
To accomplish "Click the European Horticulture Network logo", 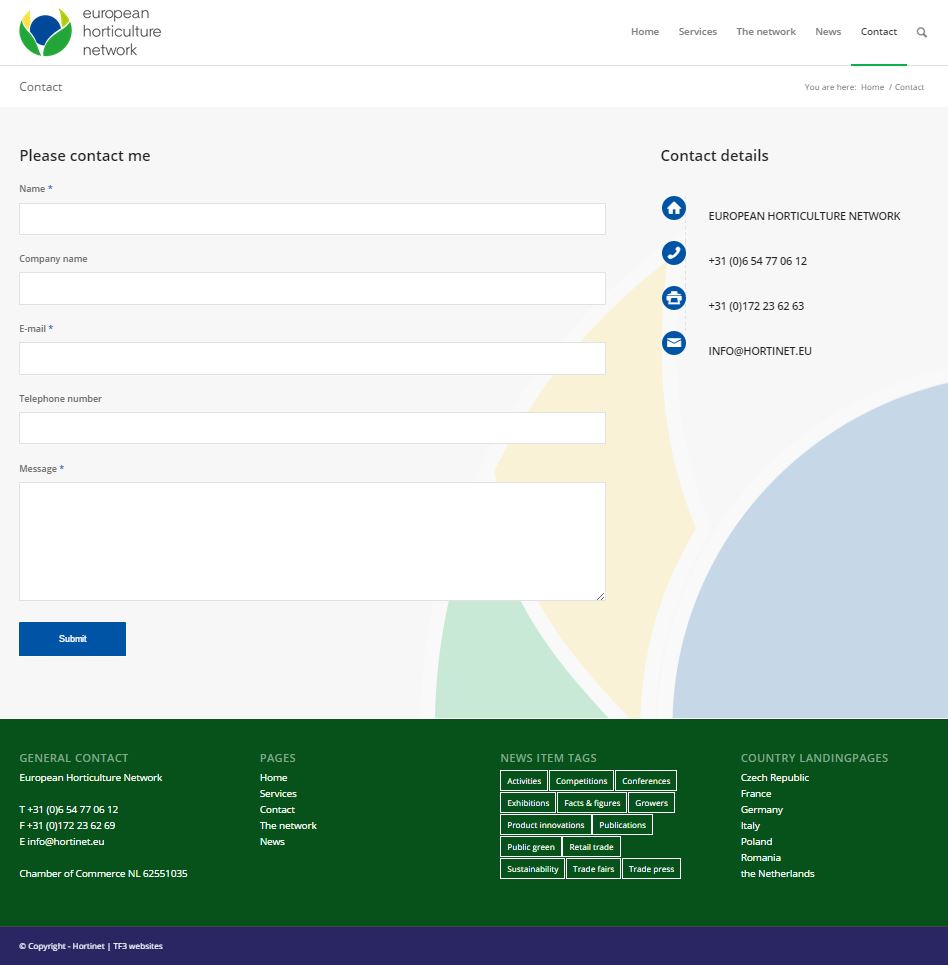I will (90, 32).
